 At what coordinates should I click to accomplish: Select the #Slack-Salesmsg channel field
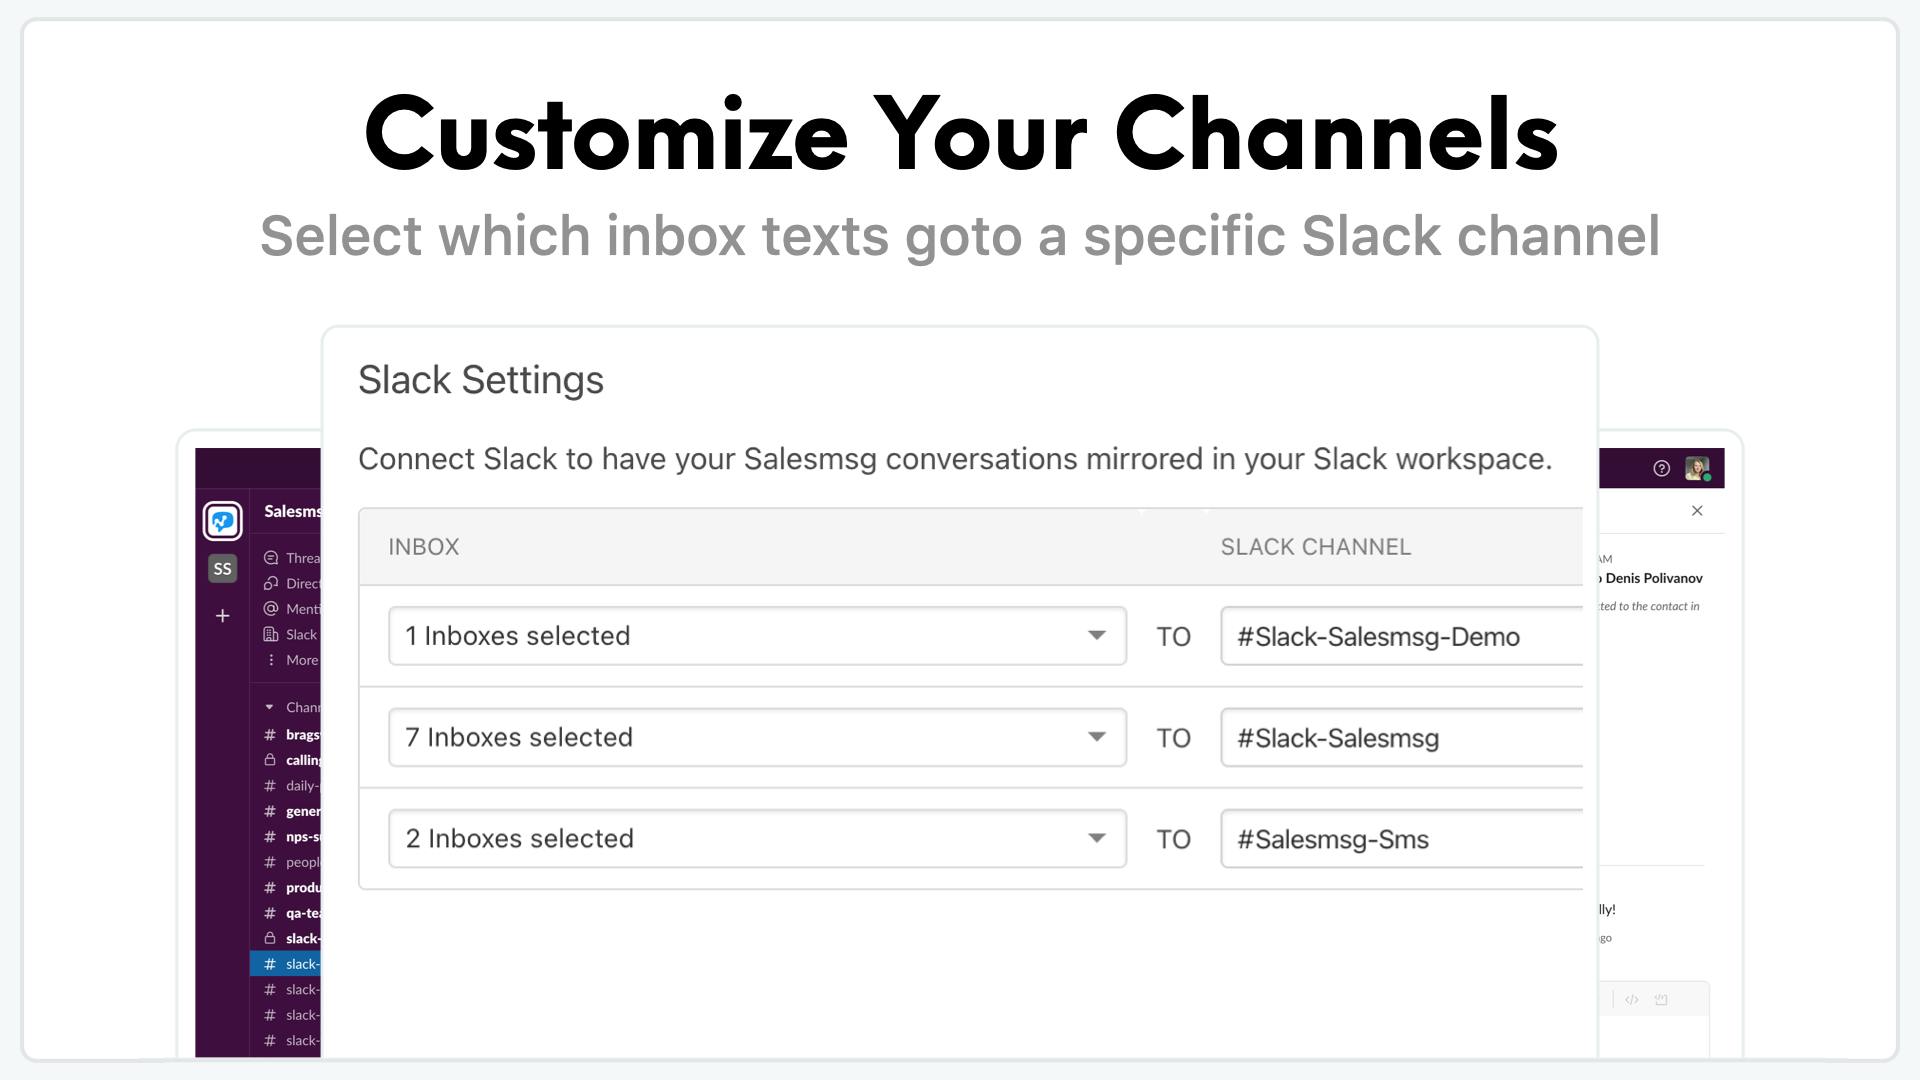1401,738
